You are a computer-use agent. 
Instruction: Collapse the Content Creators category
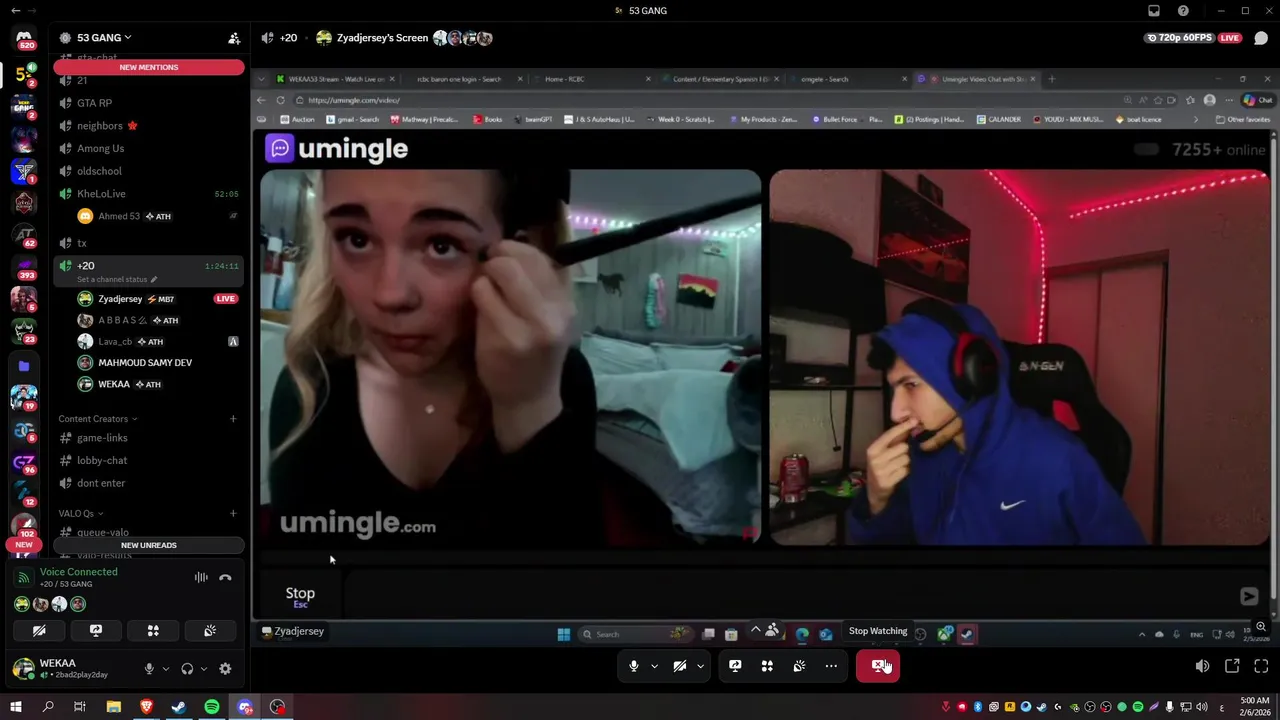[x=97, y=419]
